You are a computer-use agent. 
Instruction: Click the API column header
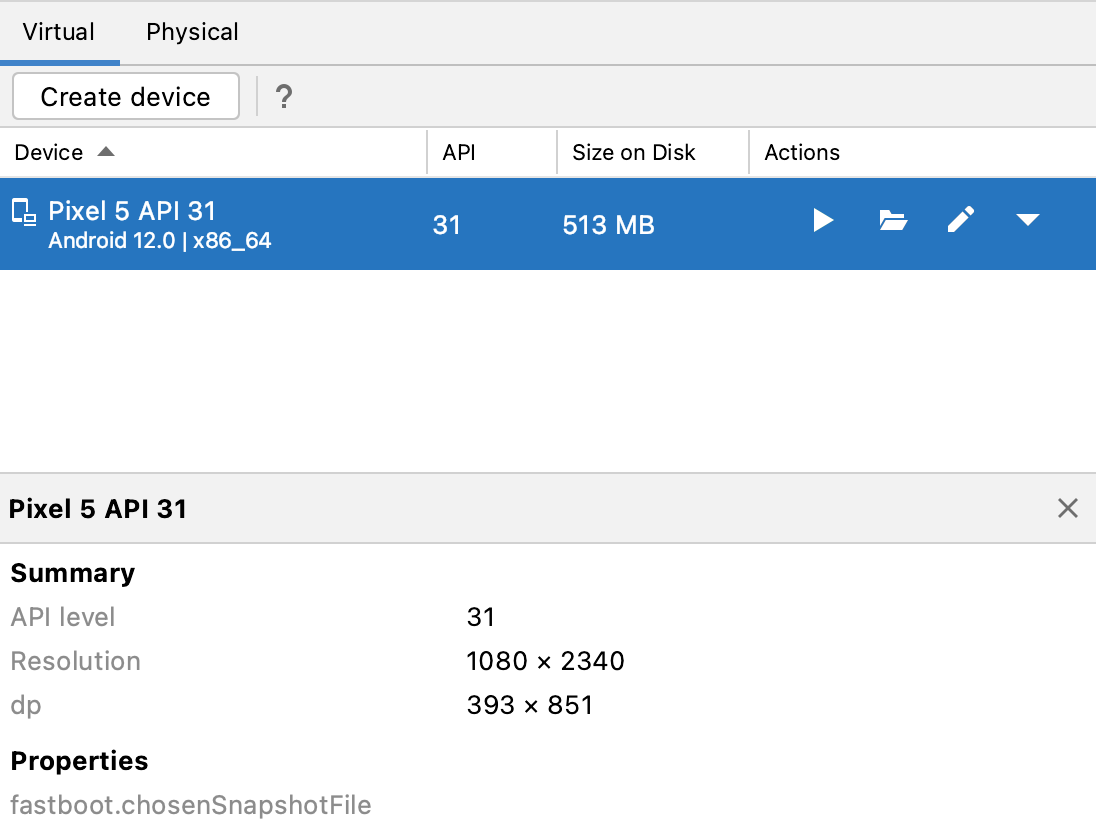(459, 152)
